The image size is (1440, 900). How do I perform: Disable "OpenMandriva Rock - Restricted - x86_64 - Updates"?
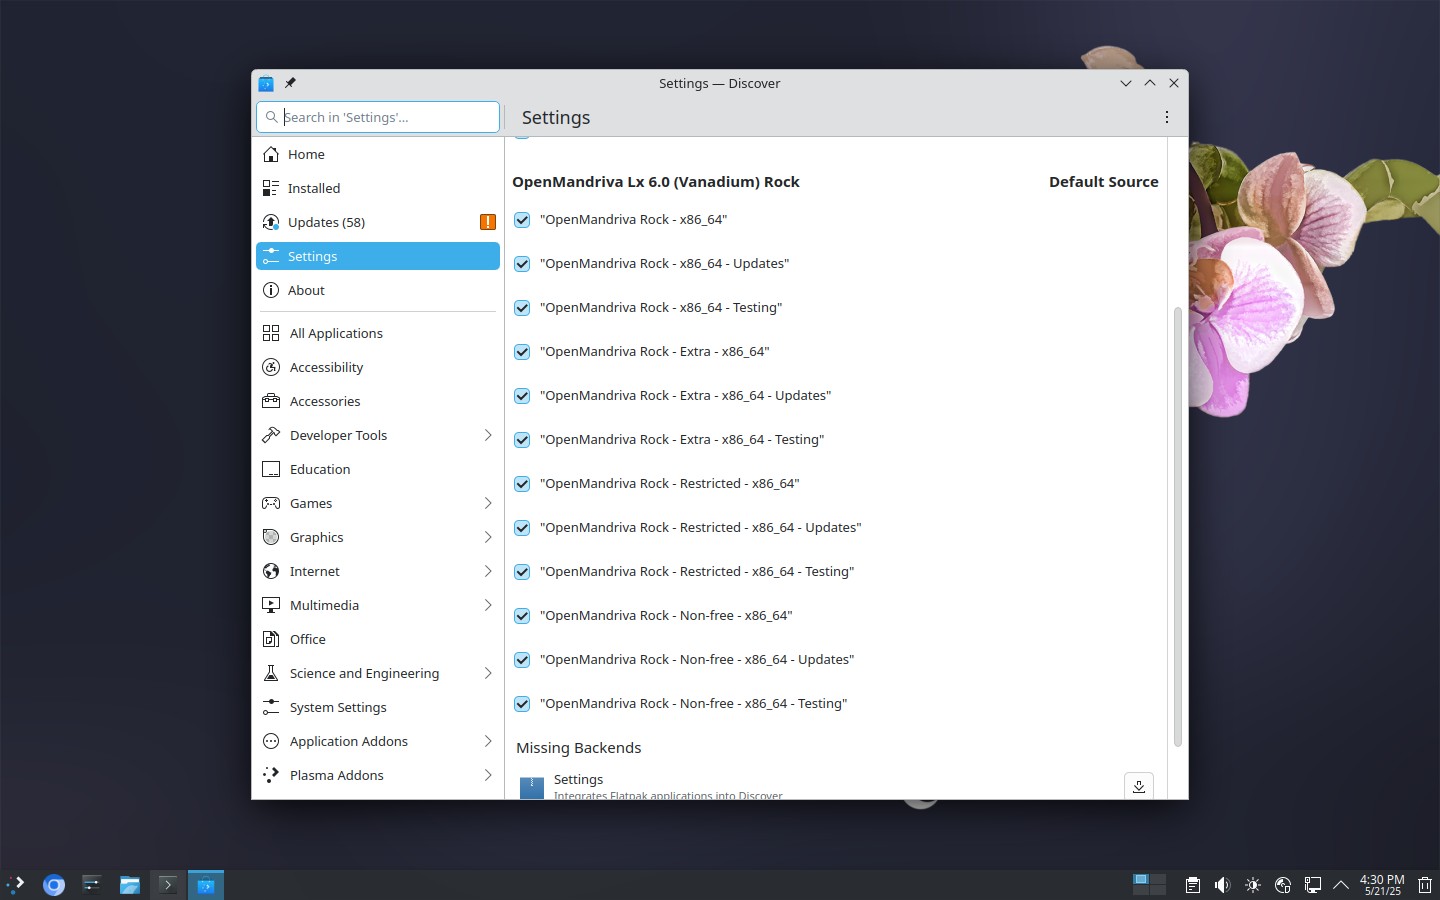[x=522, y=528]
